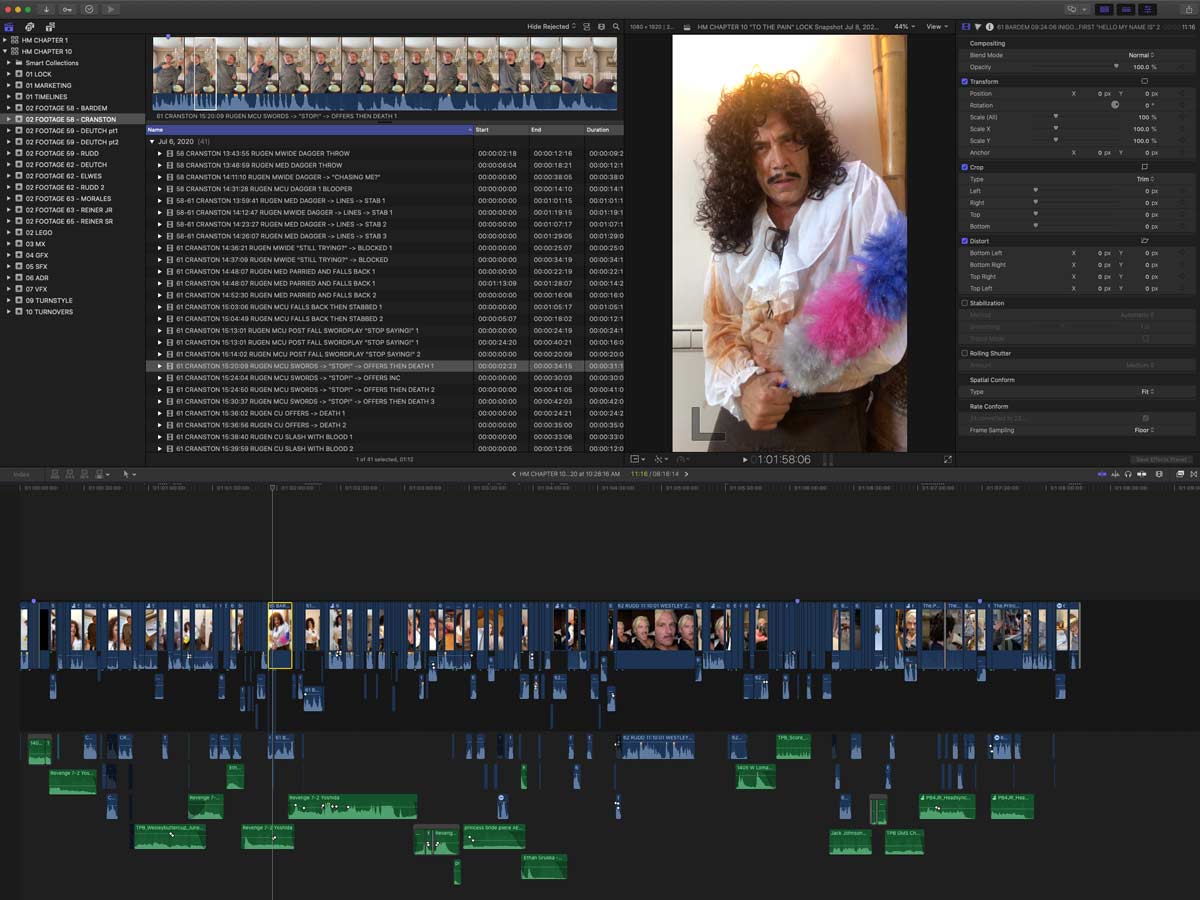
Task: Select 04 GFX event in sidebar
Action: pos(36,255)
